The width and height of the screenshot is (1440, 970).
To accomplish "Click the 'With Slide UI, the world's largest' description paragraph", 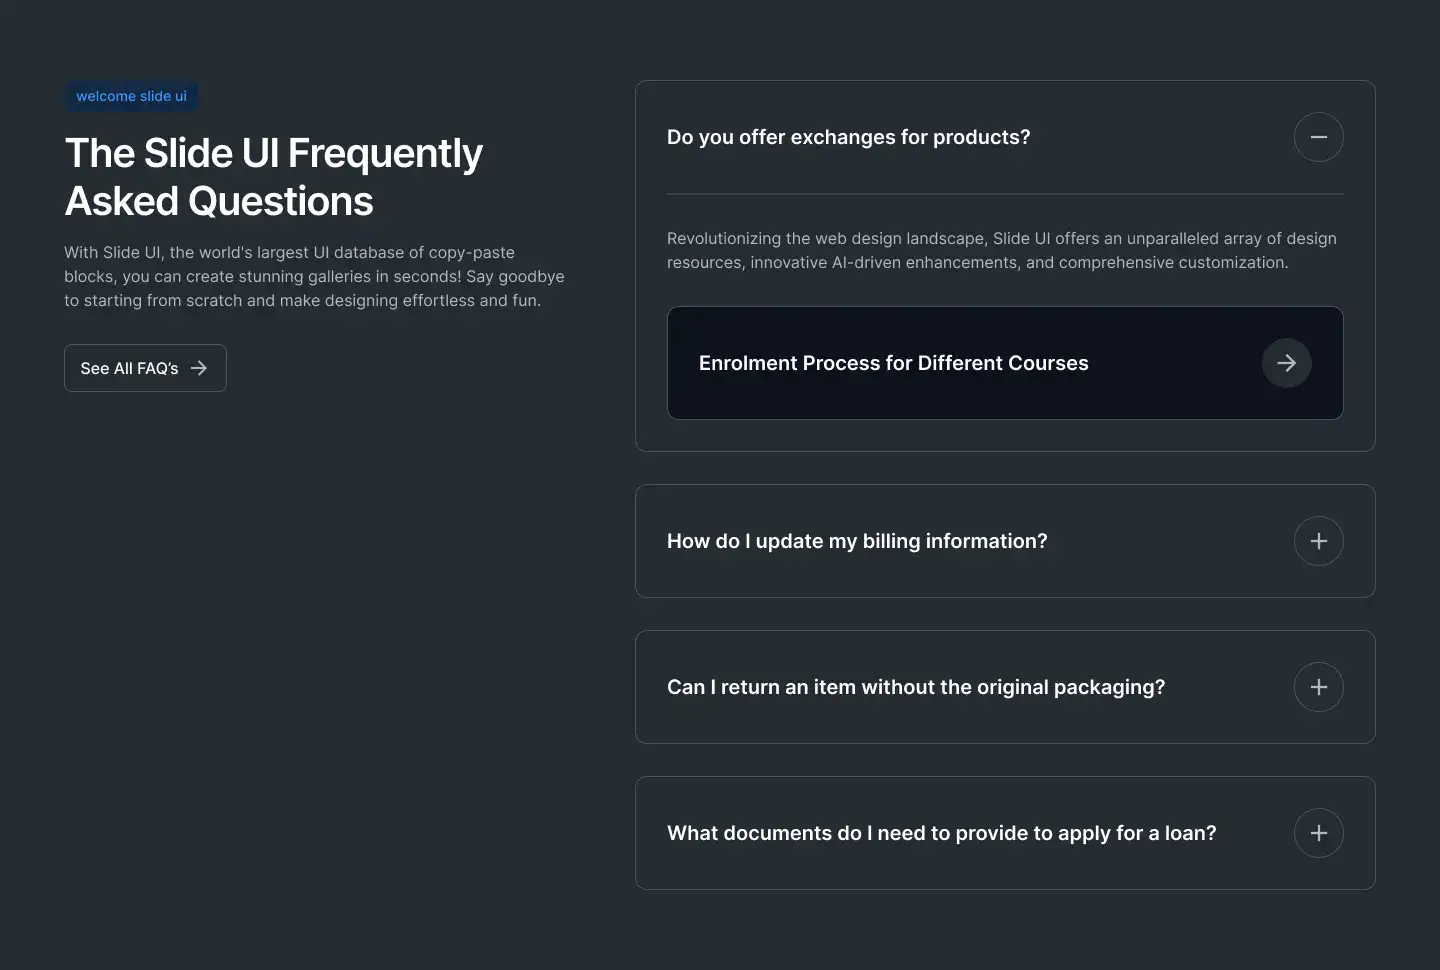I will click(314, 276).
